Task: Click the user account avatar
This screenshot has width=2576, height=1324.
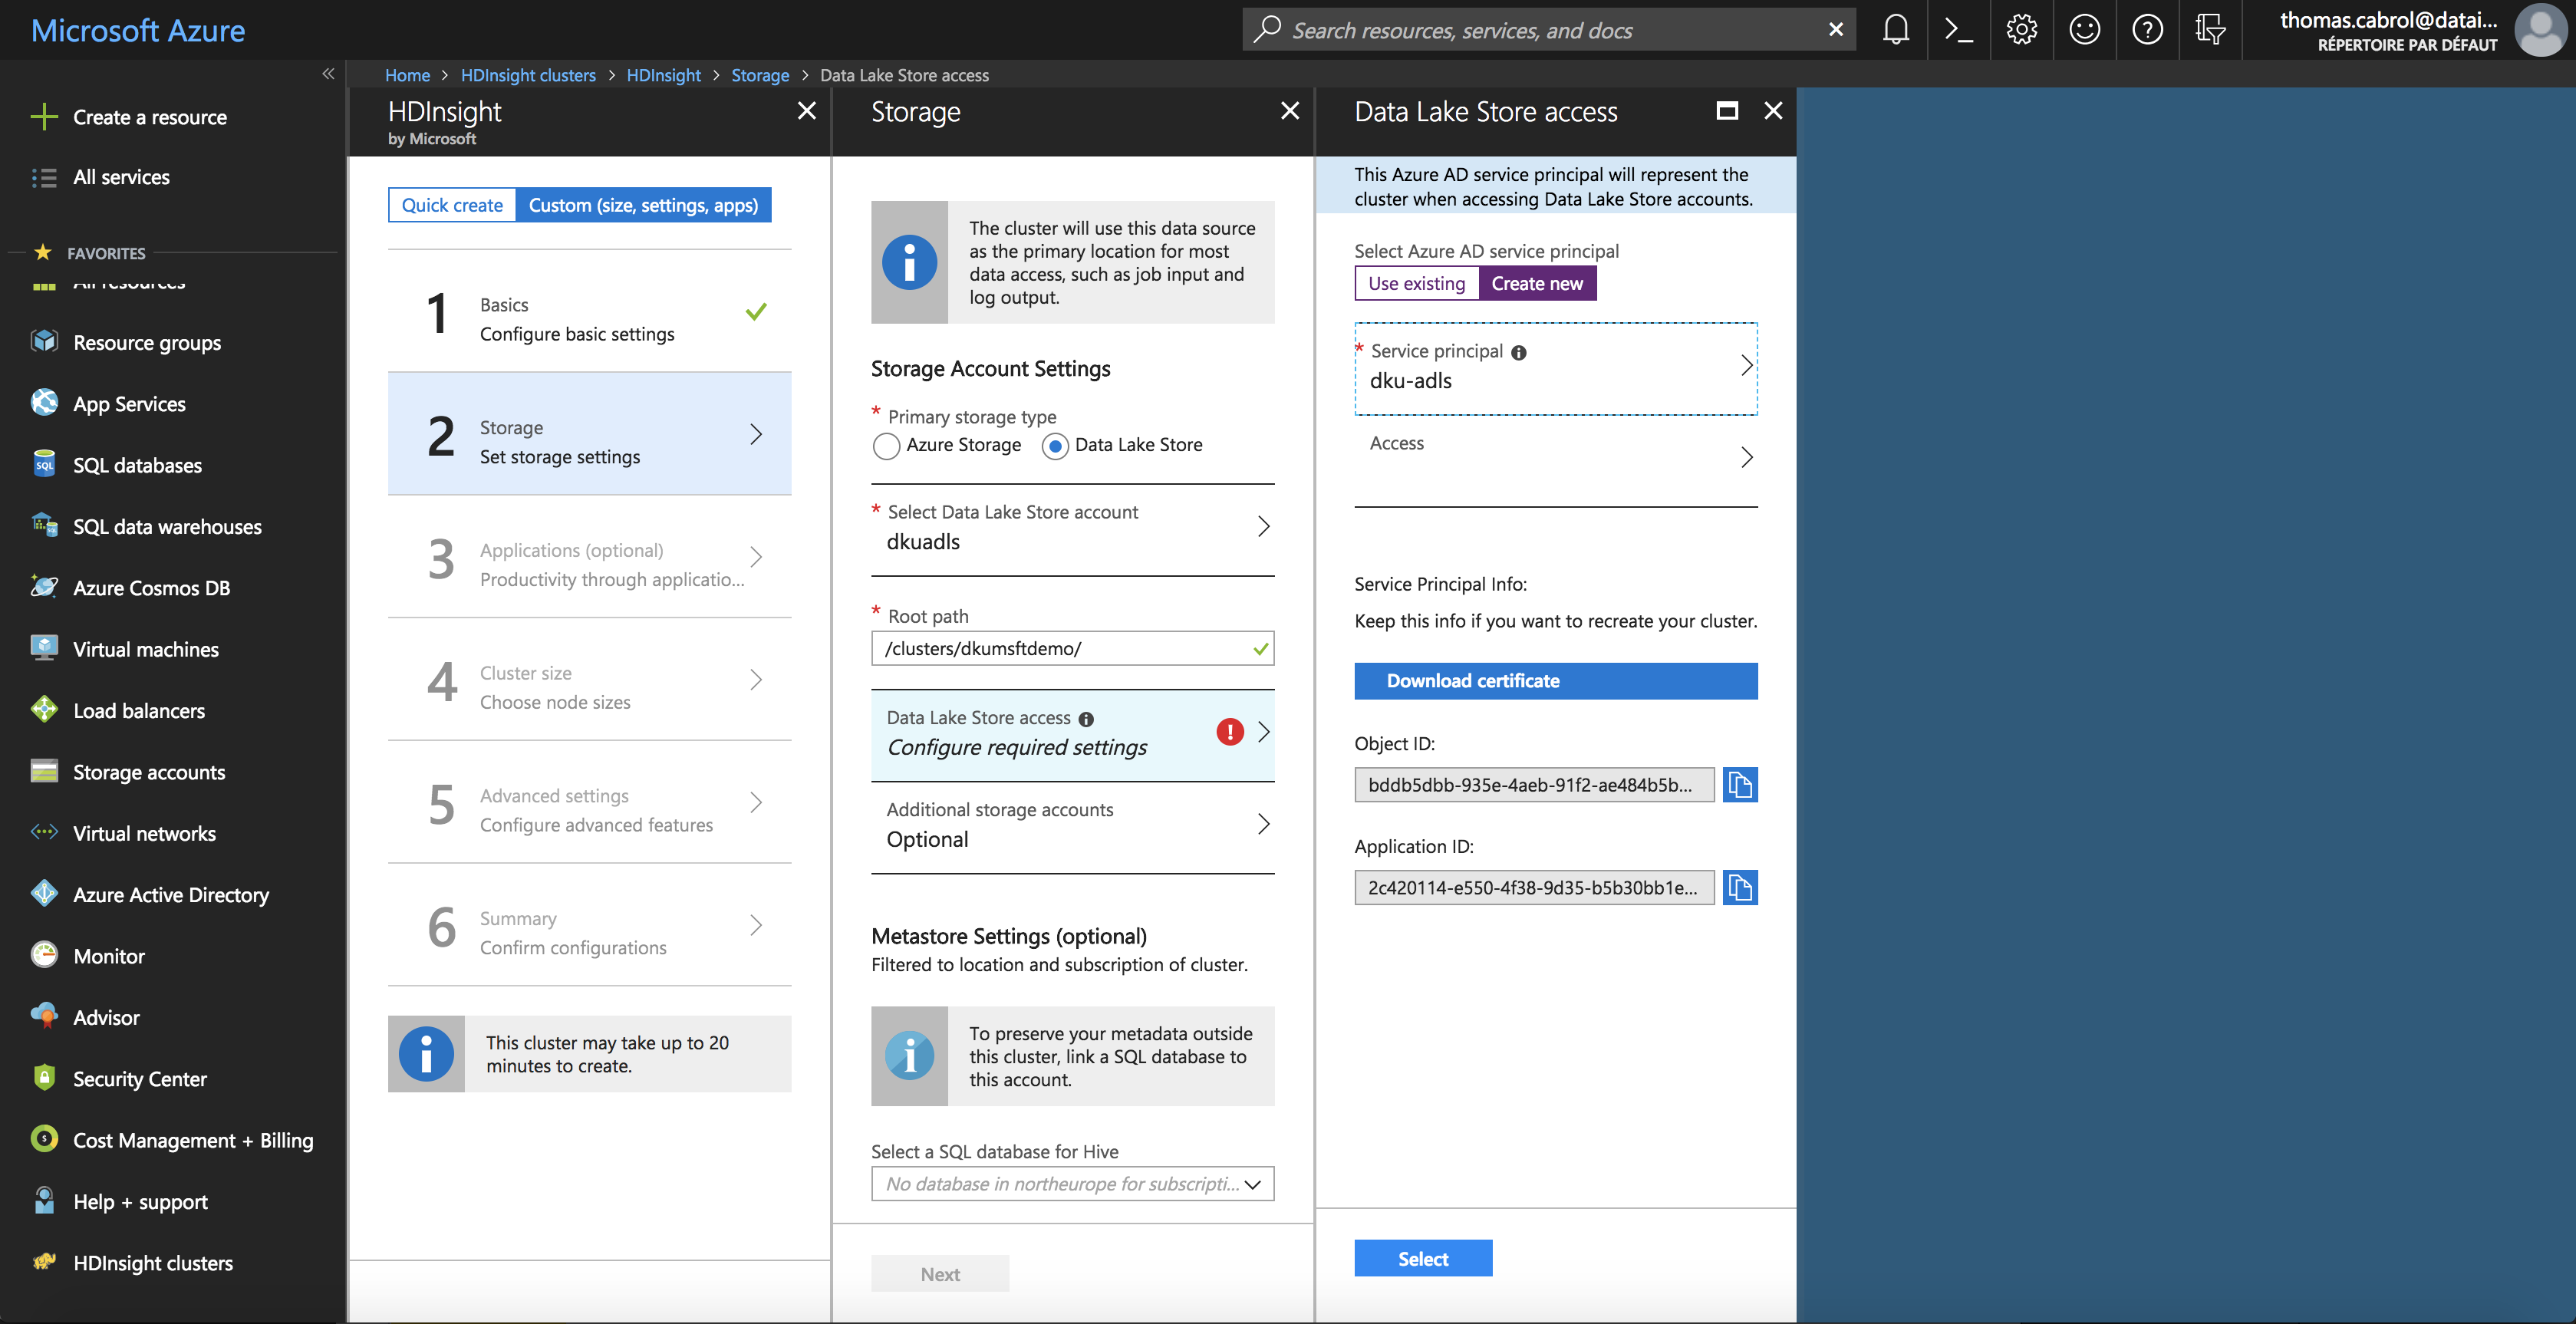Action: [x=2540, y=30]
